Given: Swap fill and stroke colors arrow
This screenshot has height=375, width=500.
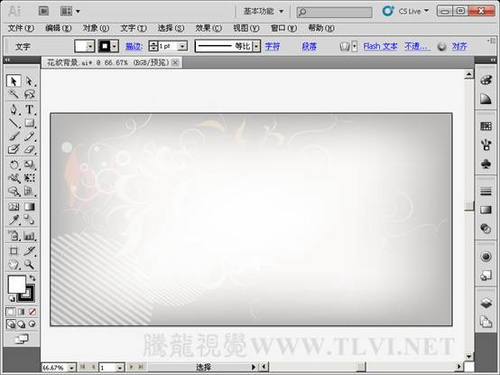Looking at the screenshot, I should click(32, 278).
